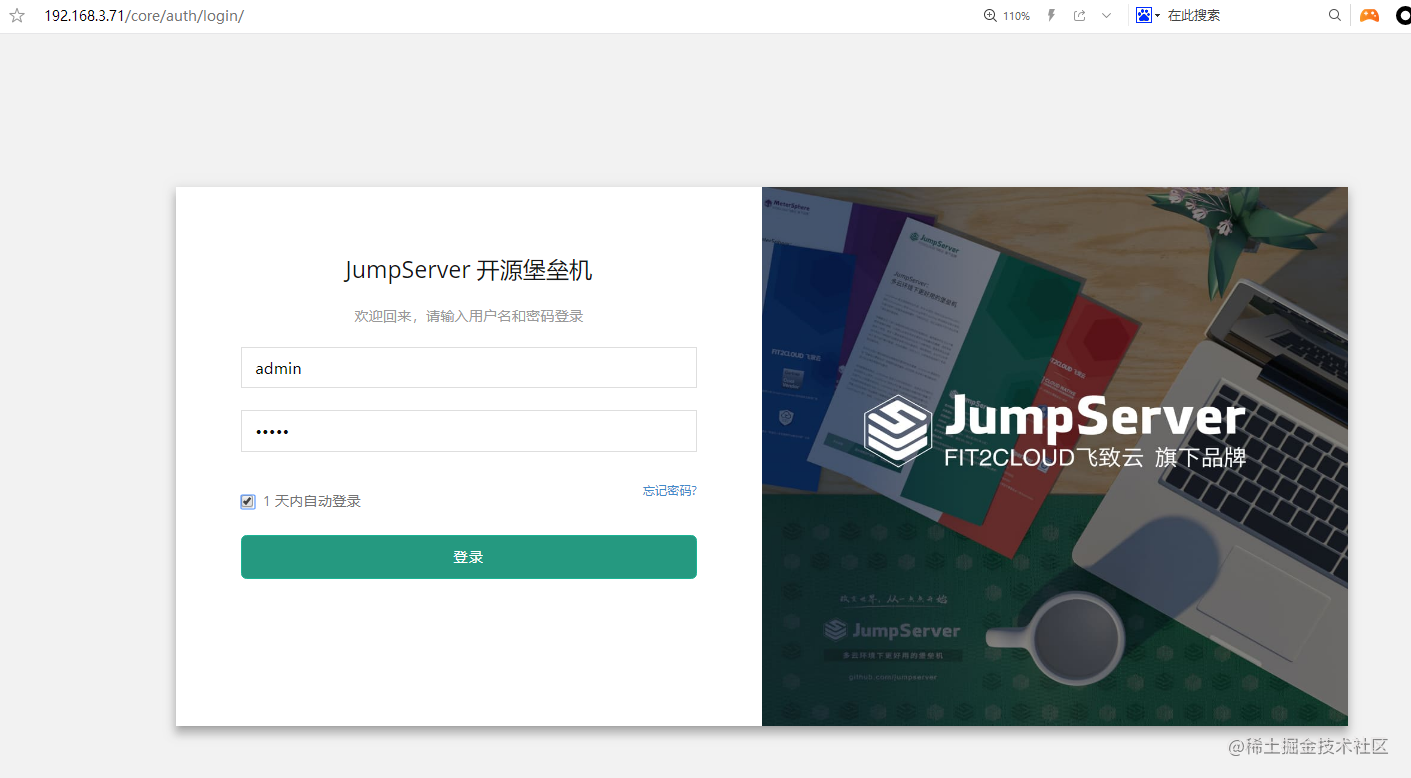
Task: Click the password input field
Action: (x=469, y=431)
